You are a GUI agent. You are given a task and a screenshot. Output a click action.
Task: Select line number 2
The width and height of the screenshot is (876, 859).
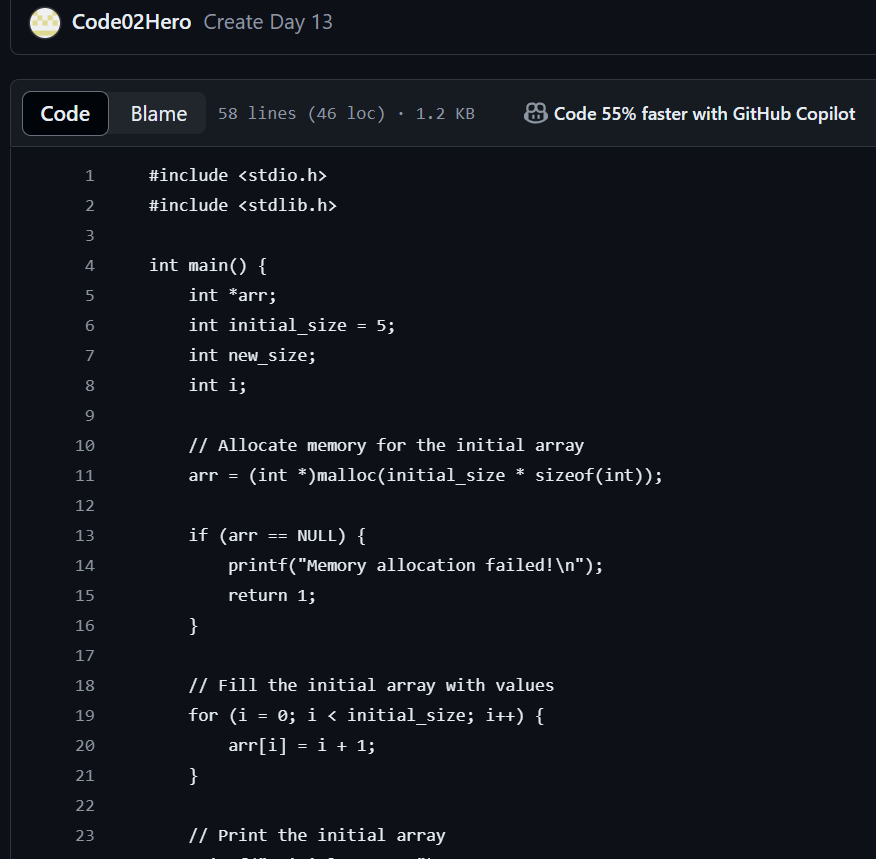pyautogui.click(x=89, y=206)
